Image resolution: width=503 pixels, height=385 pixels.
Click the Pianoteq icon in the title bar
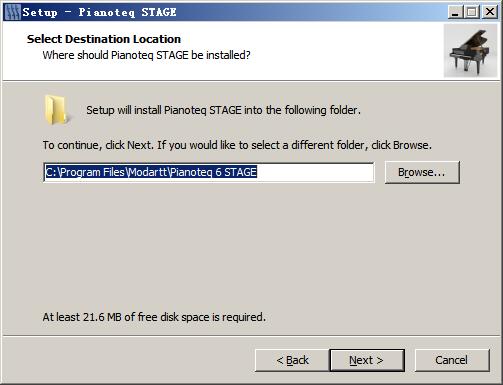[x=13, y=12]
